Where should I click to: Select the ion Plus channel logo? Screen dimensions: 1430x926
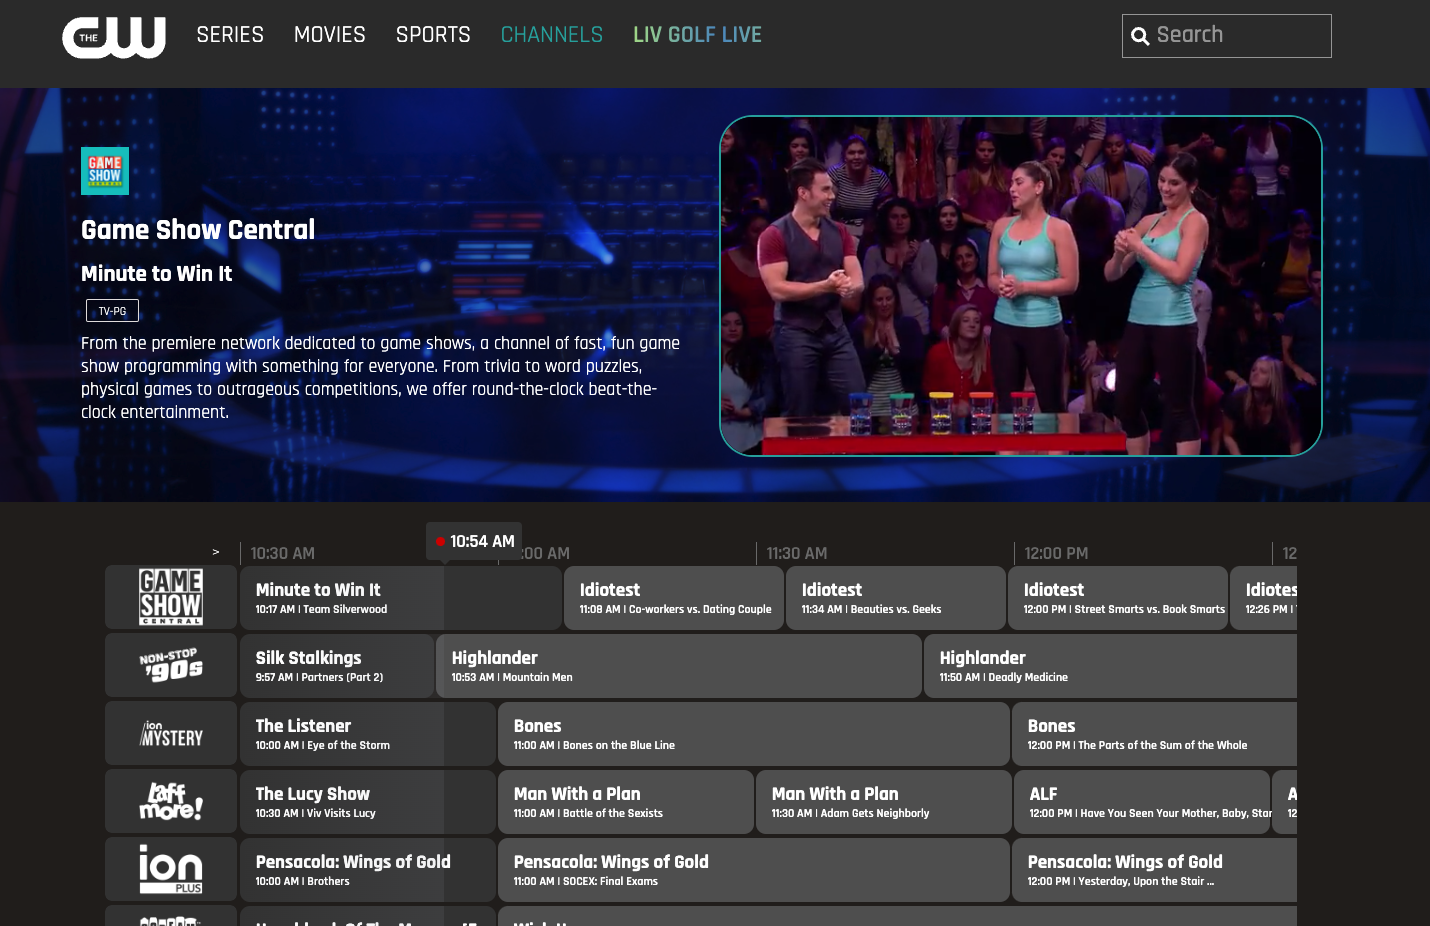click(171, 869)
